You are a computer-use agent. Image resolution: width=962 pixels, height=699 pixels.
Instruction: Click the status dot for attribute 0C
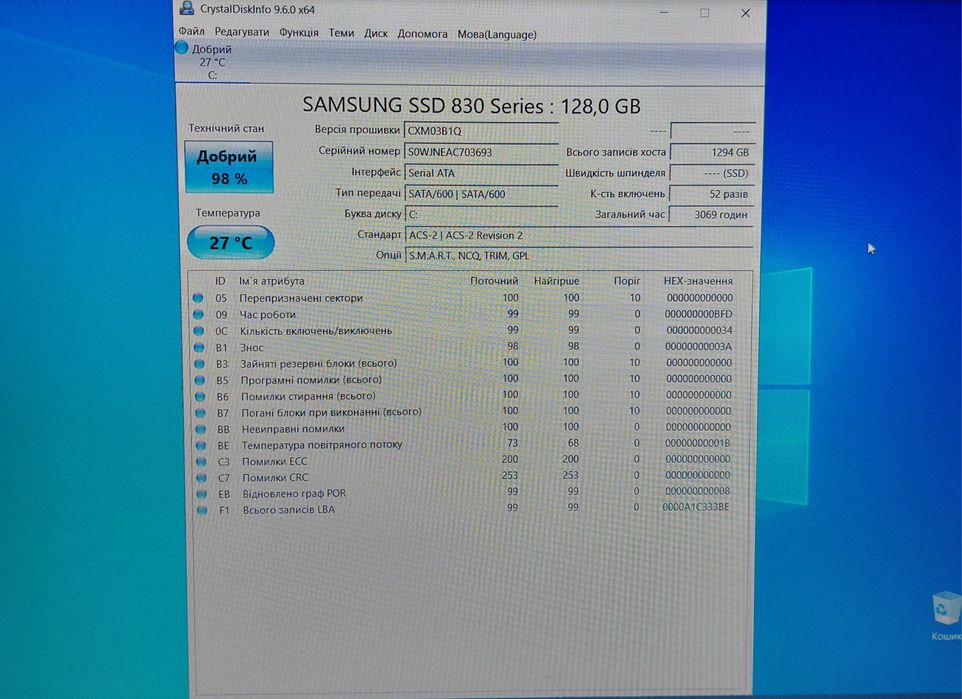coord(198,331)
